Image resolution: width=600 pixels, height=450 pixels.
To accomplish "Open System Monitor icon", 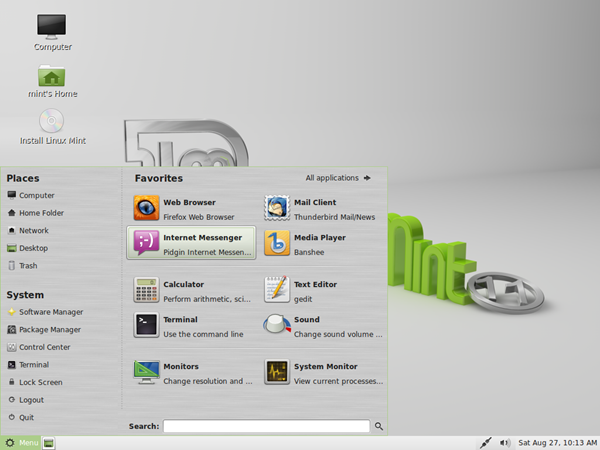I will coord(277,372).
